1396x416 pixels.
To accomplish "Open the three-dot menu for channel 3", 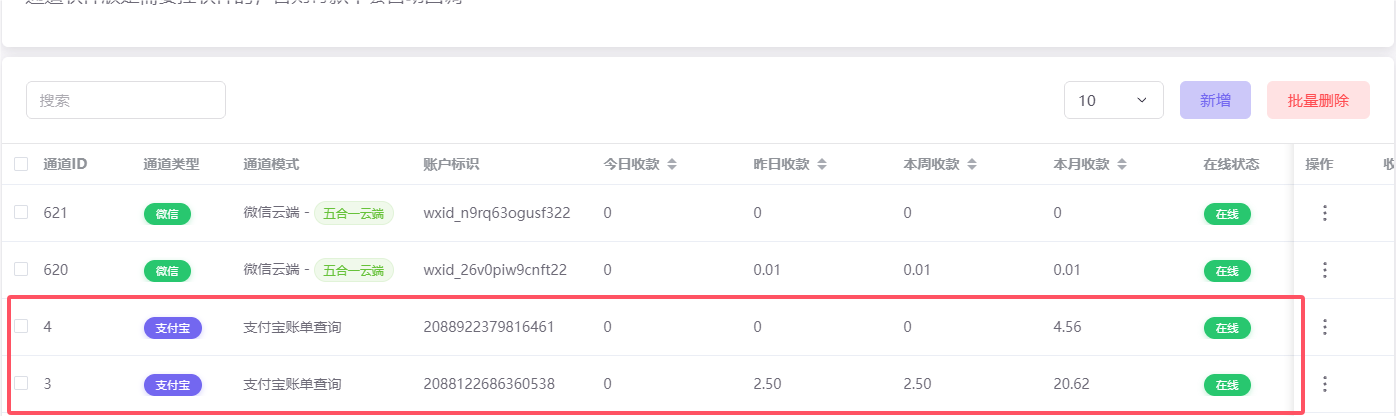I will (1325, 384).
